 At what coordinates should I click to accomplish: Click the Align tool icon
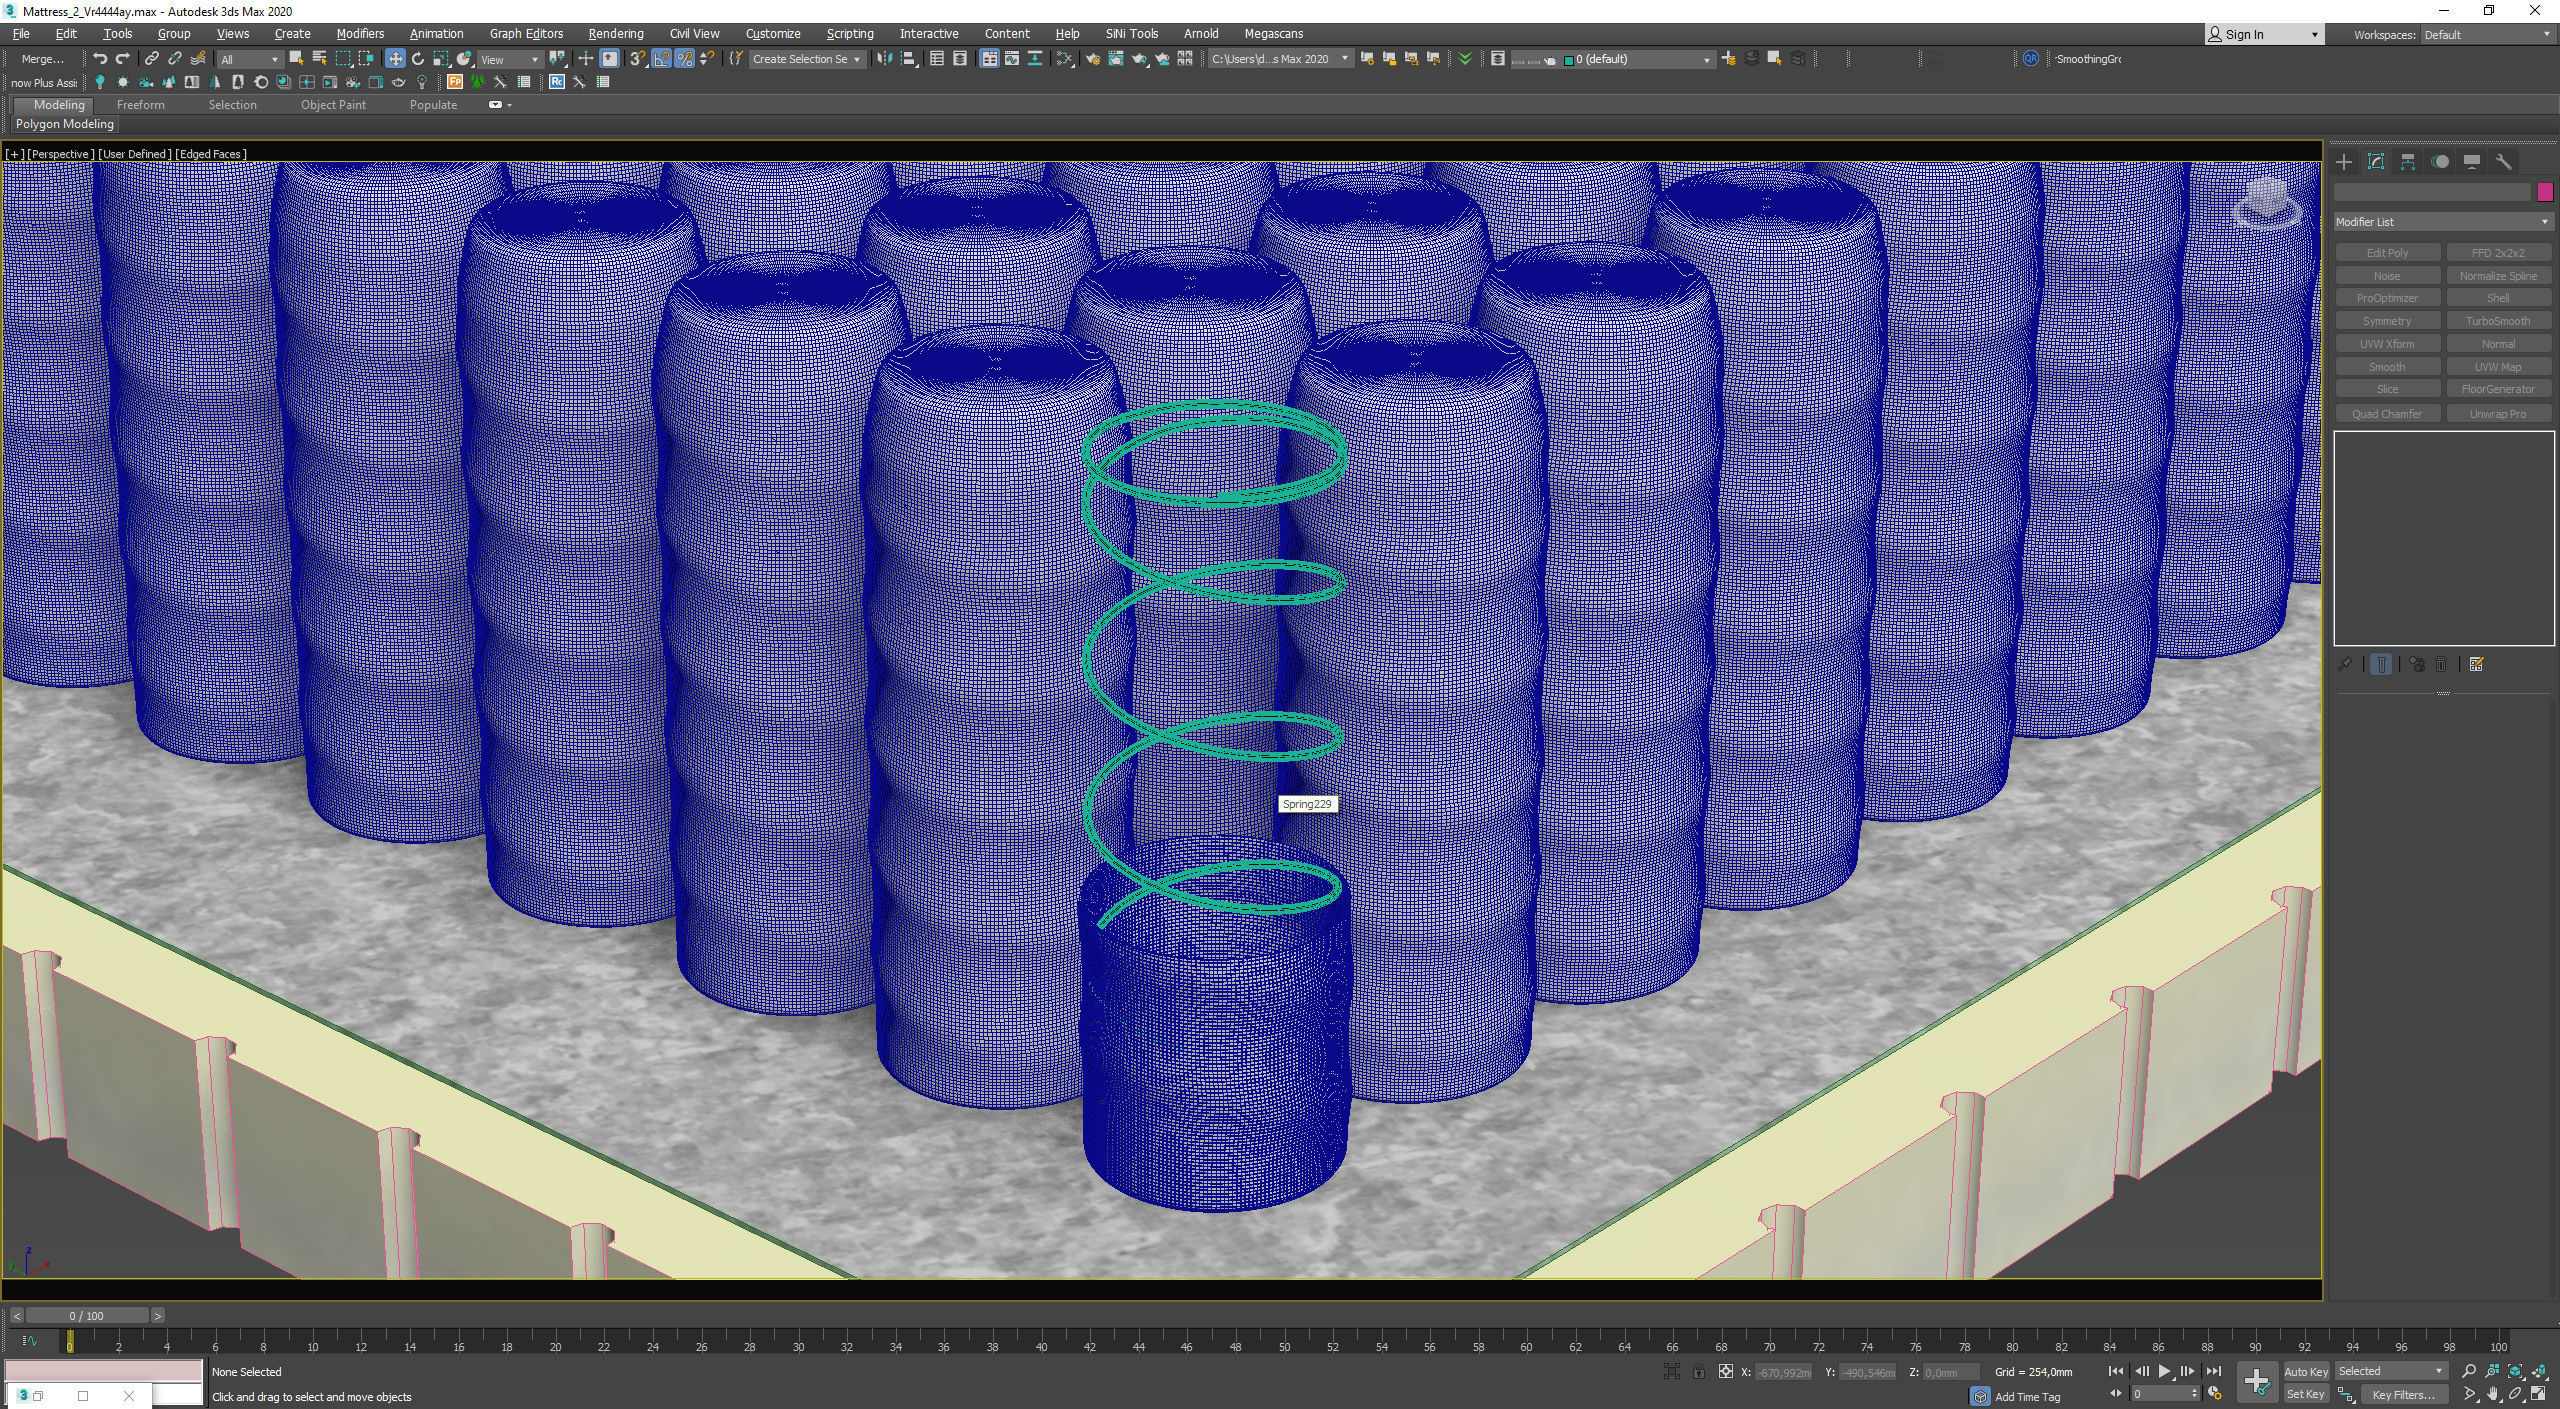tap(909, 59)
